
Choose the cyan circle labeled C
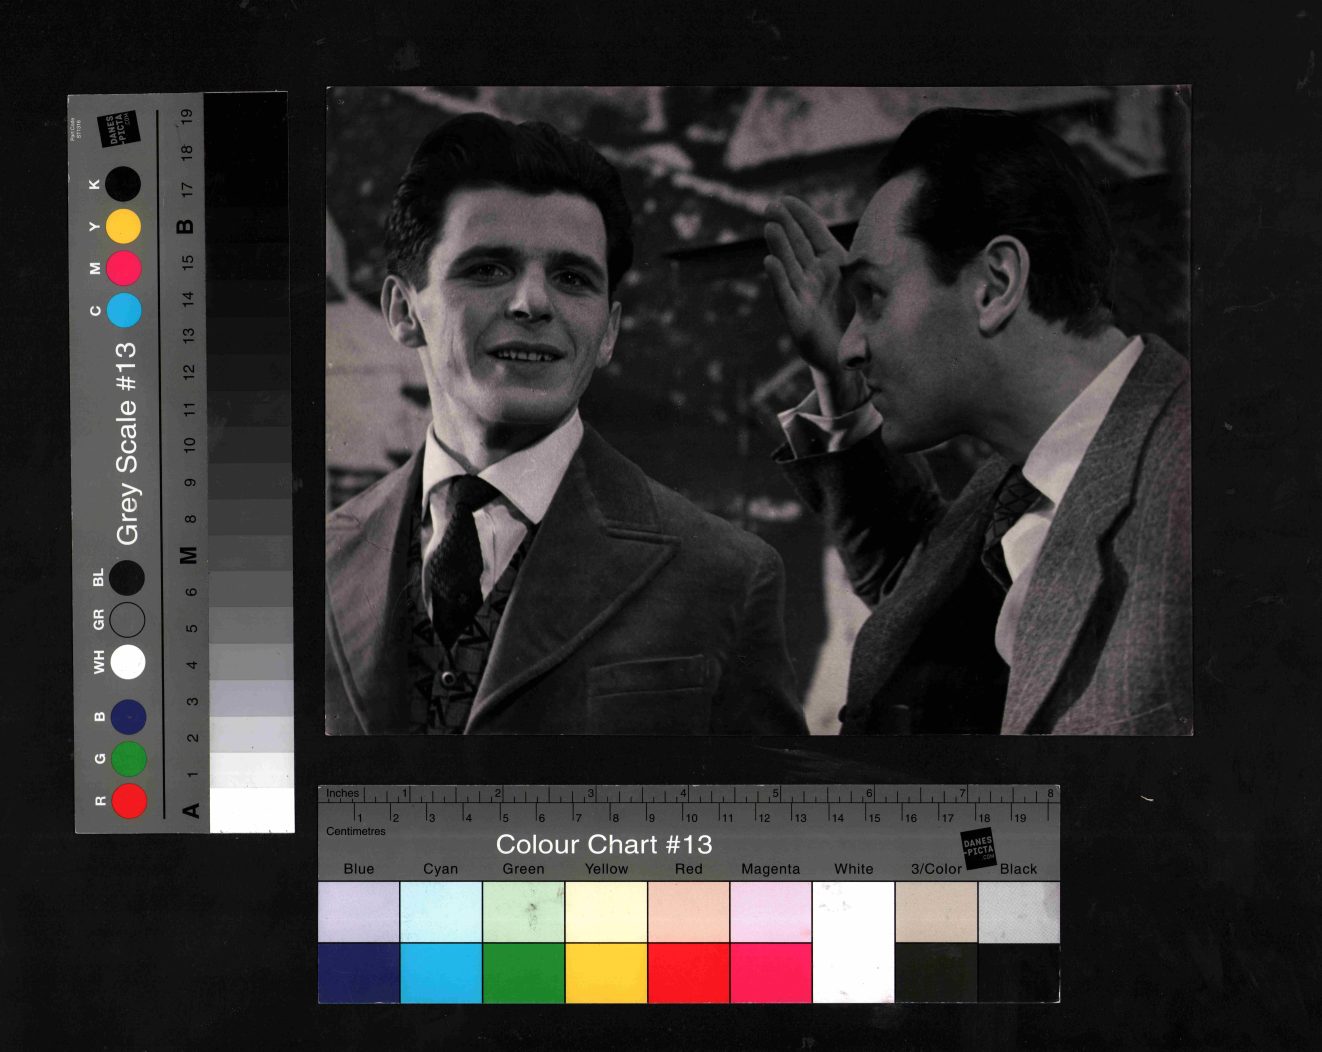(x=124, y=310)
